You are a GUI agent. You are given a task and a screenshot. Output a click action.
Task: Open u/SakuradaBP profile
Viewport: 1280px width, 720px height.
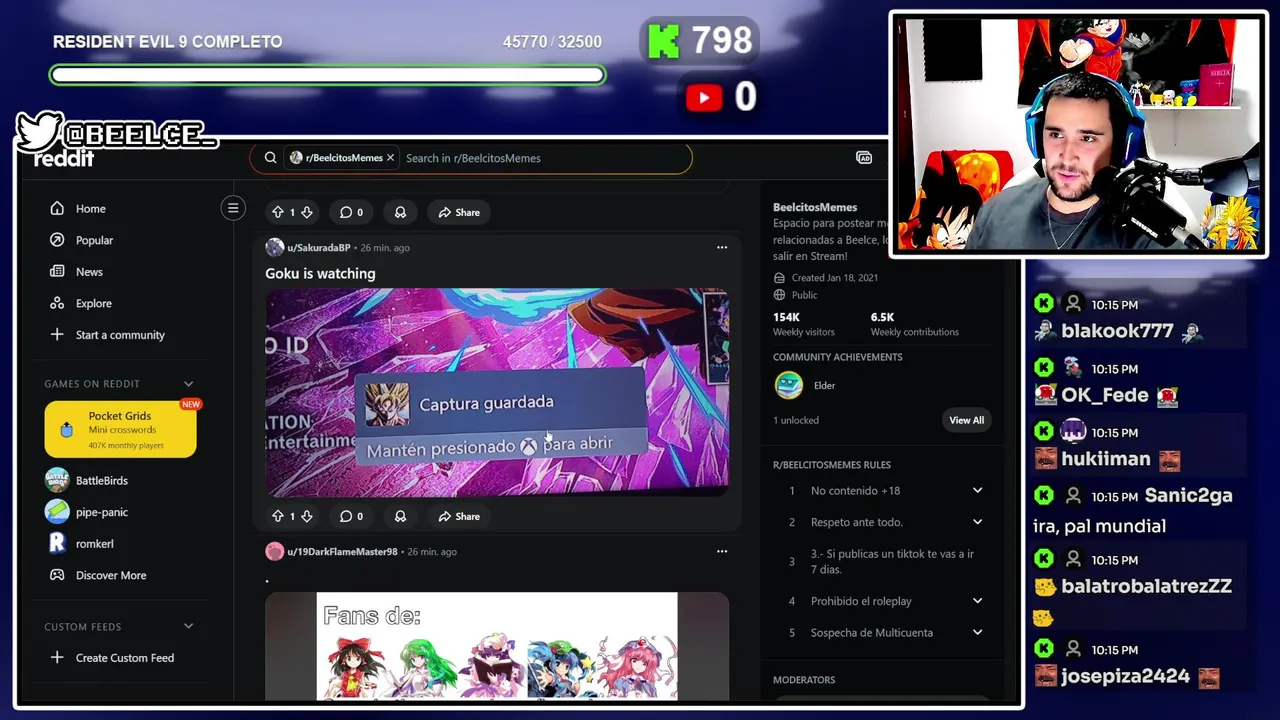pyautogui.click(x=318, y=247)
